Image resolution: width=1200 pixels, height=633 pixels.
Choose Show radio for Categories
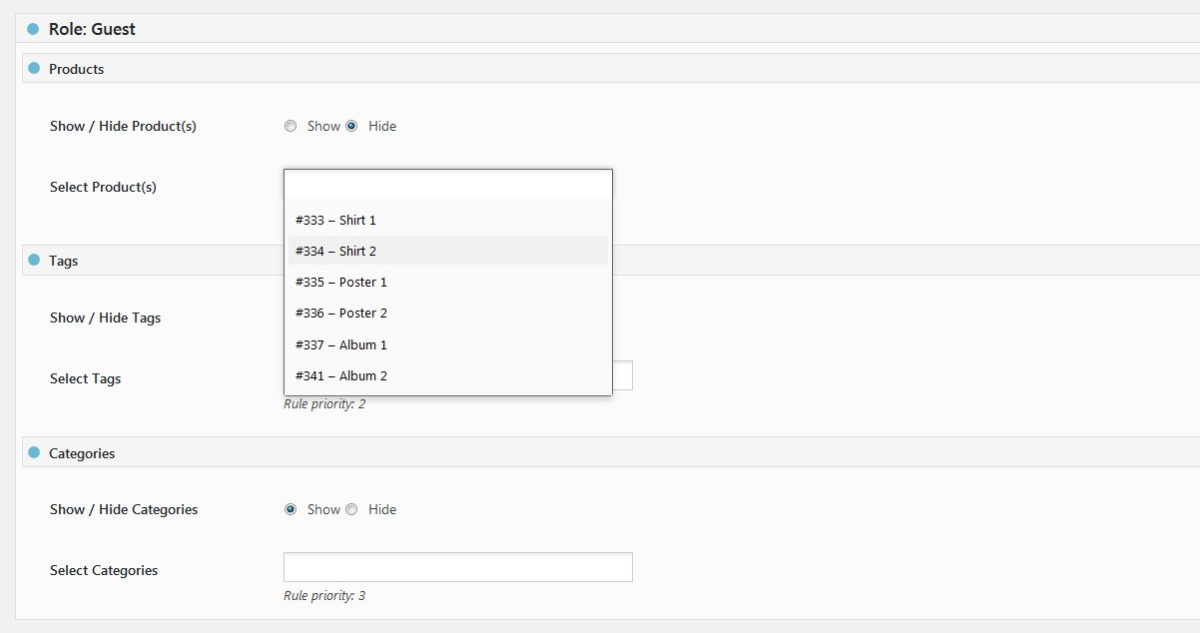click(x=291, y=509)
